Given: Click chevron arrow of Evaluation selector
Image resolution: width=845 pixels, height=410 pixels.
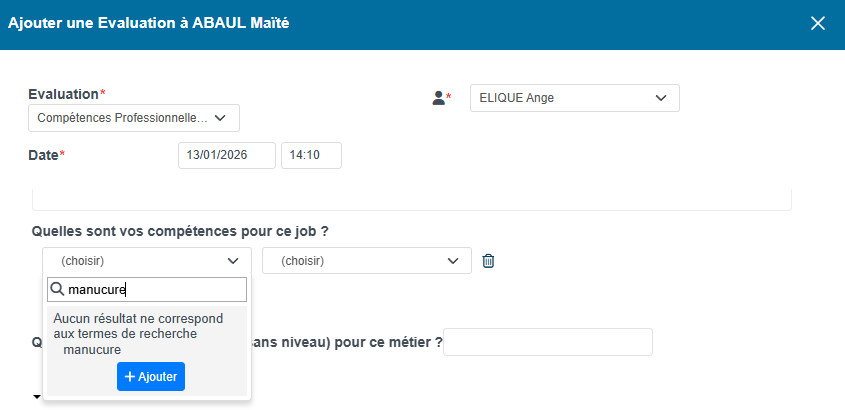Looking at the screenshot, I should pos(220,118).
